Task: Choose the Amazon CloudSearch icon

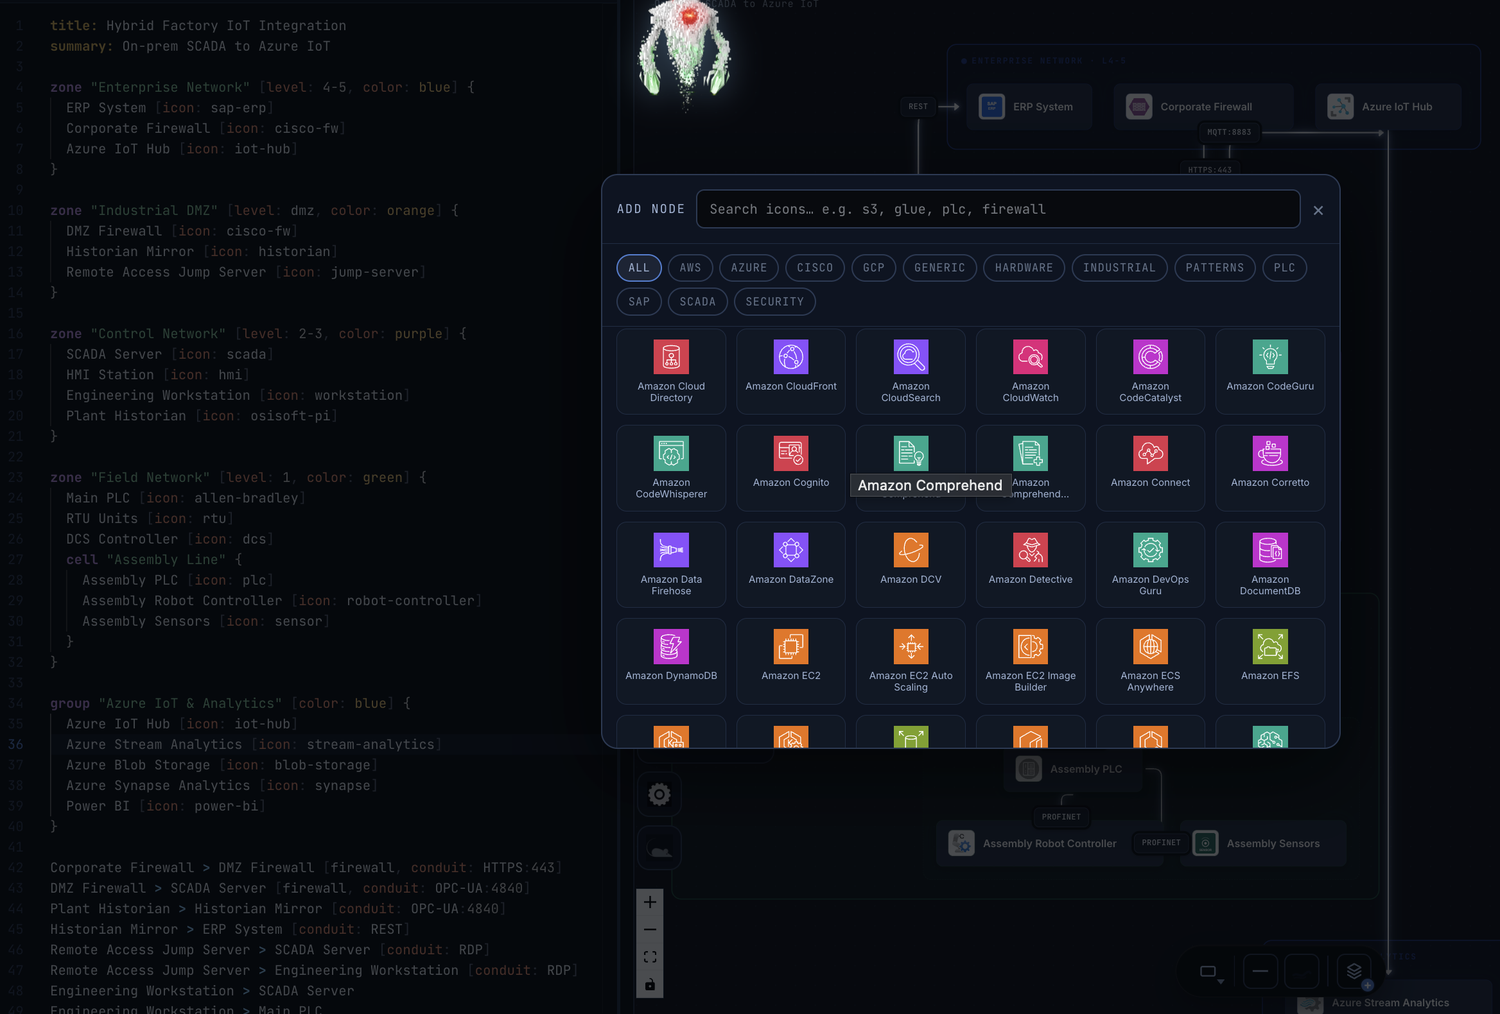Action: click(911, 371)
